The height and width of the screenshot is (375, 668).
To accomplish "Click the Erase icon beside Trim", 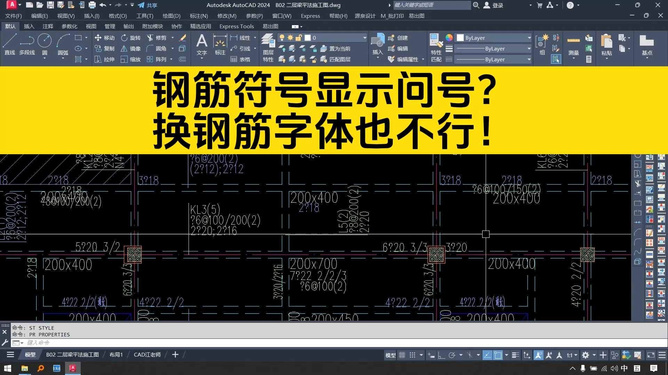I will pyautogui.click(x=183, y=38).
